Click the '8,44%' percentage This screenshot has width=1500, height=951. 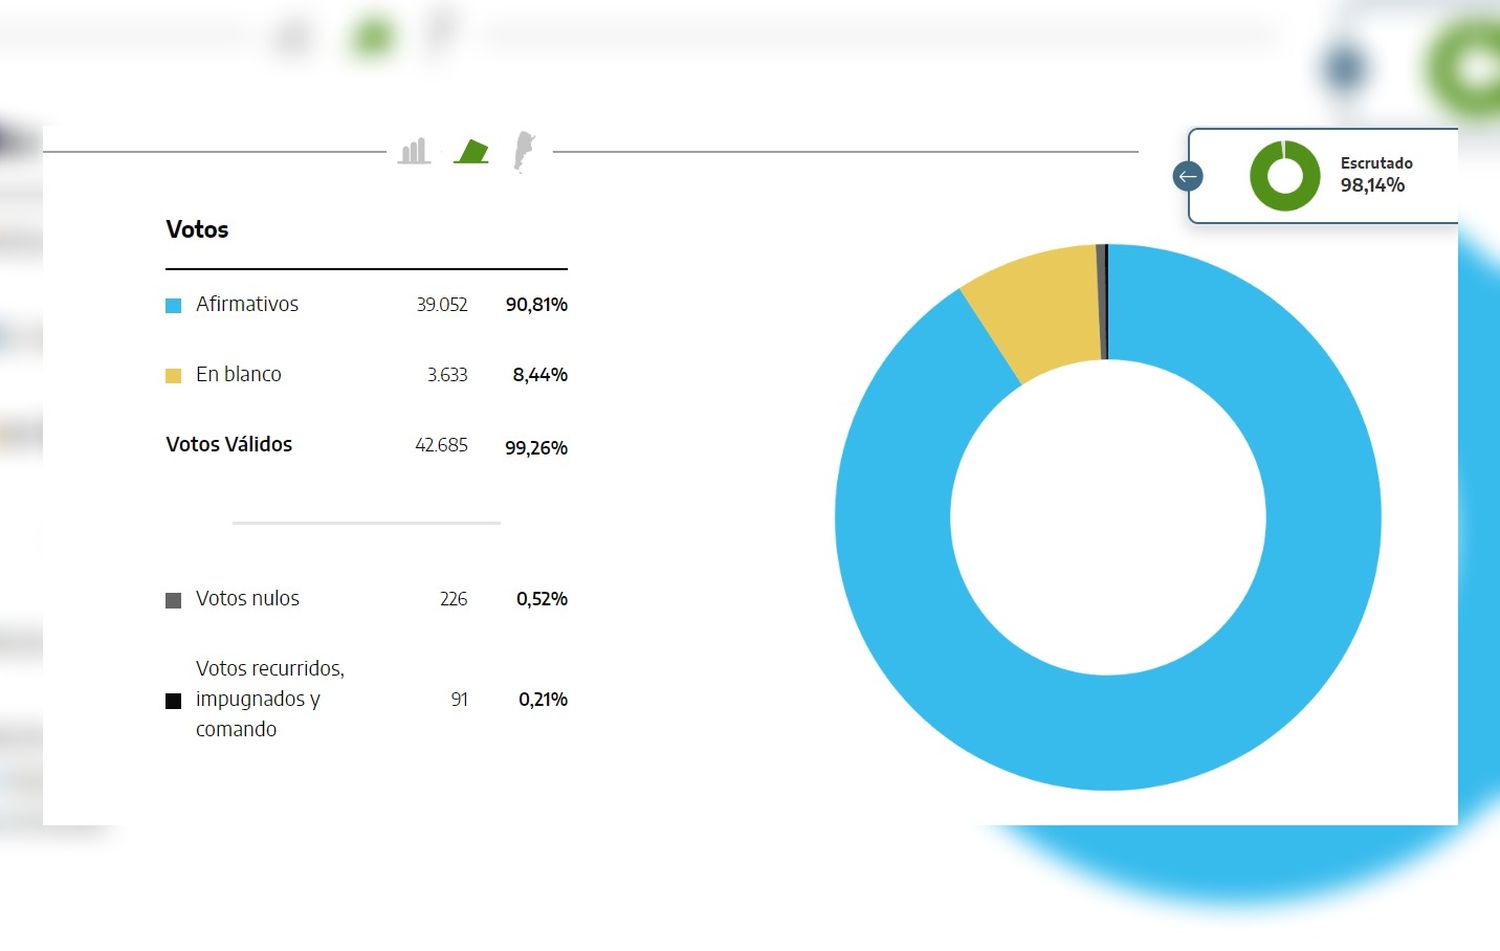point(540,374)
